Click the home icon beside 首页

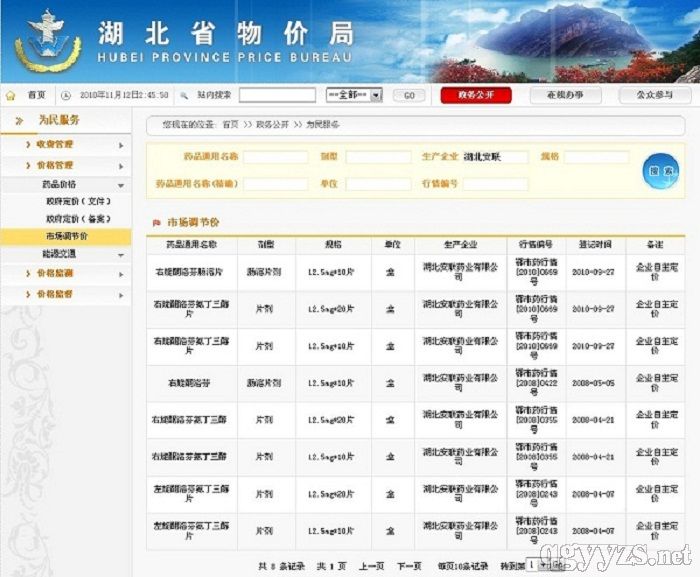pyautogui.click(x=10, y=95)
